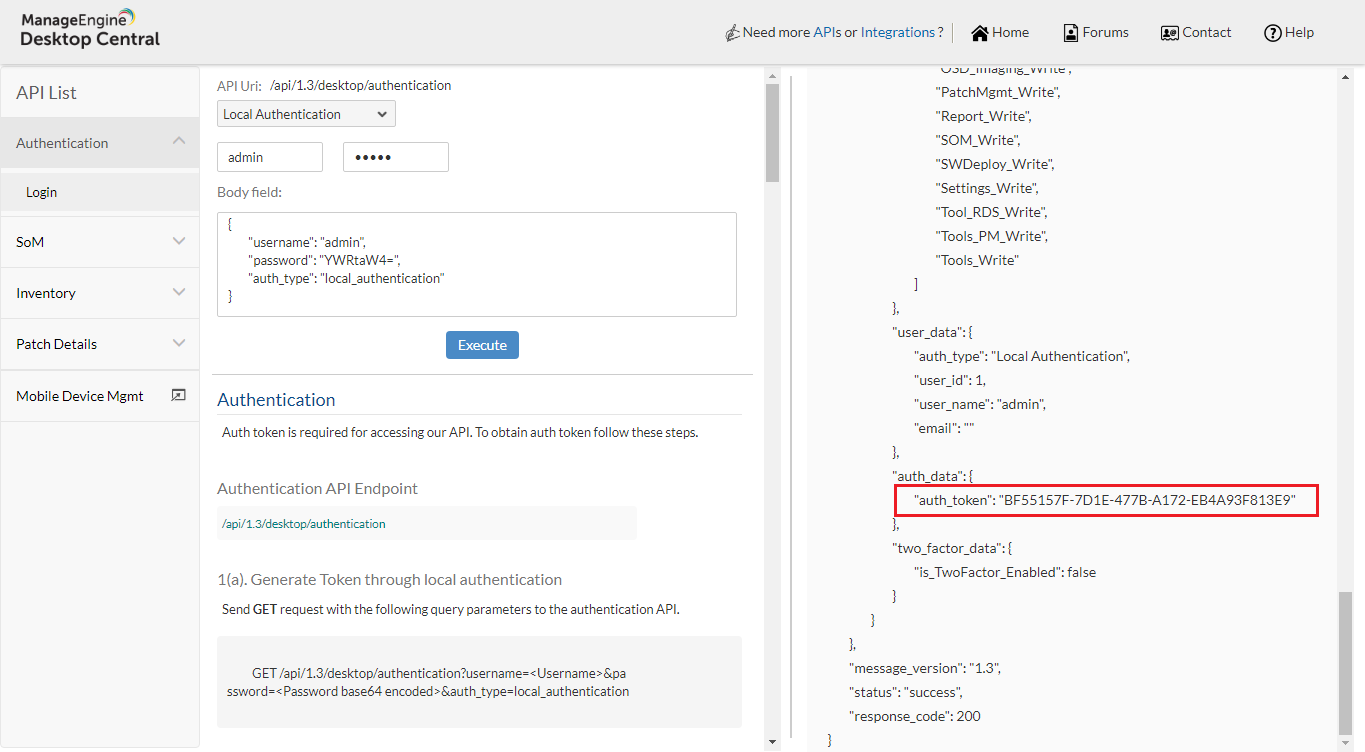
Task: Click the pen icon beside Need more APIs
Action: [733, 33]
